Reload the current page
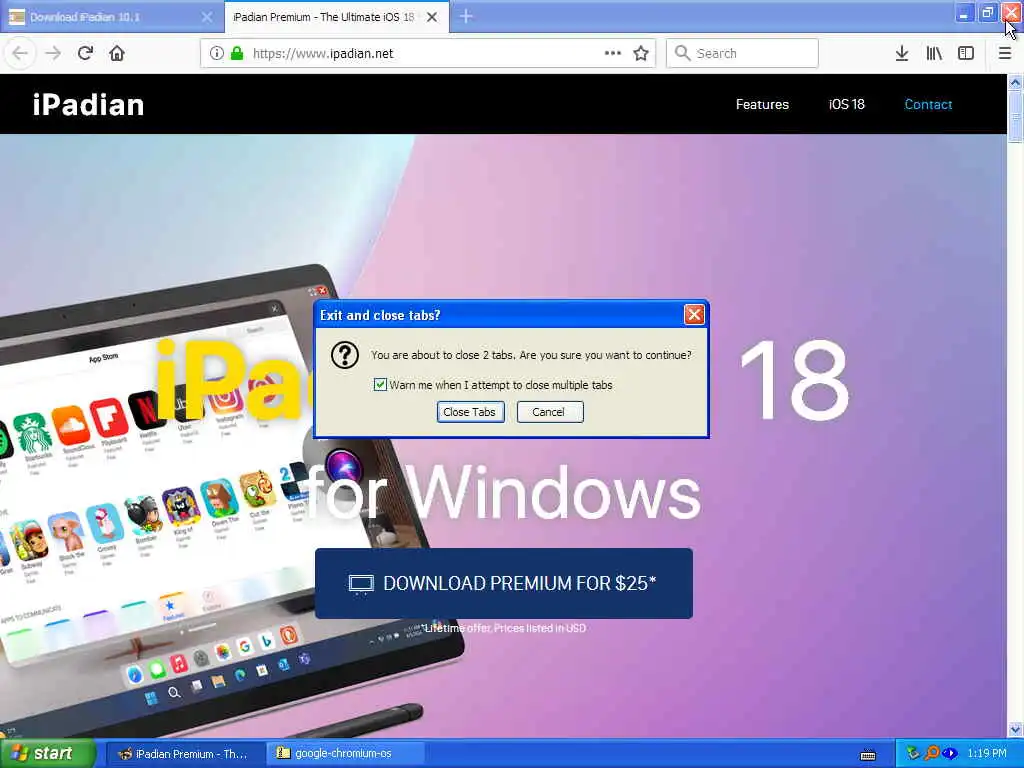 pos(85,53)
